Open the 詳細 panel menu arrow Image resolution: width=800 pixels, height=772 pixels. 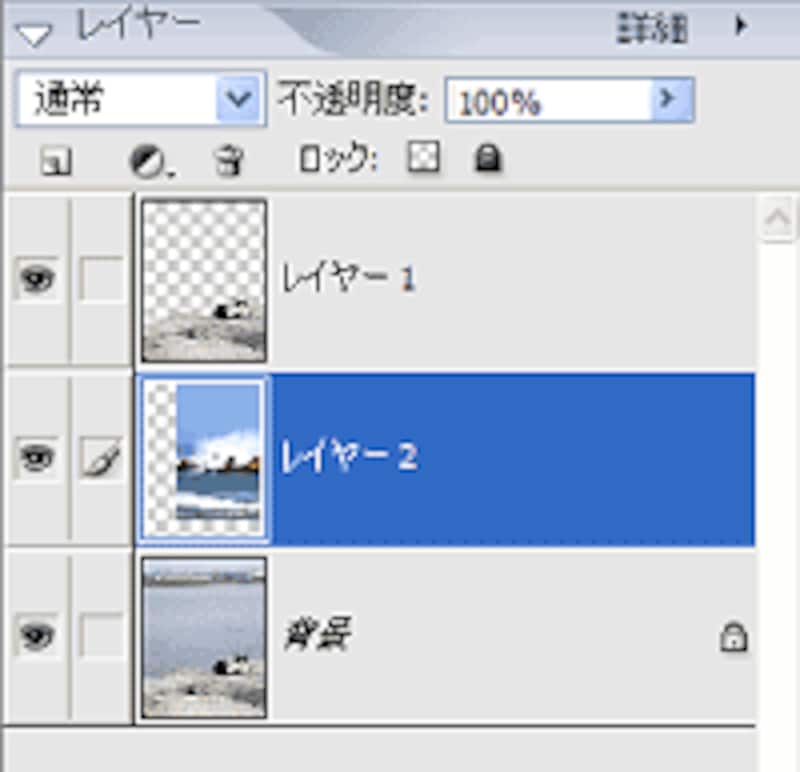click(740, 26)
